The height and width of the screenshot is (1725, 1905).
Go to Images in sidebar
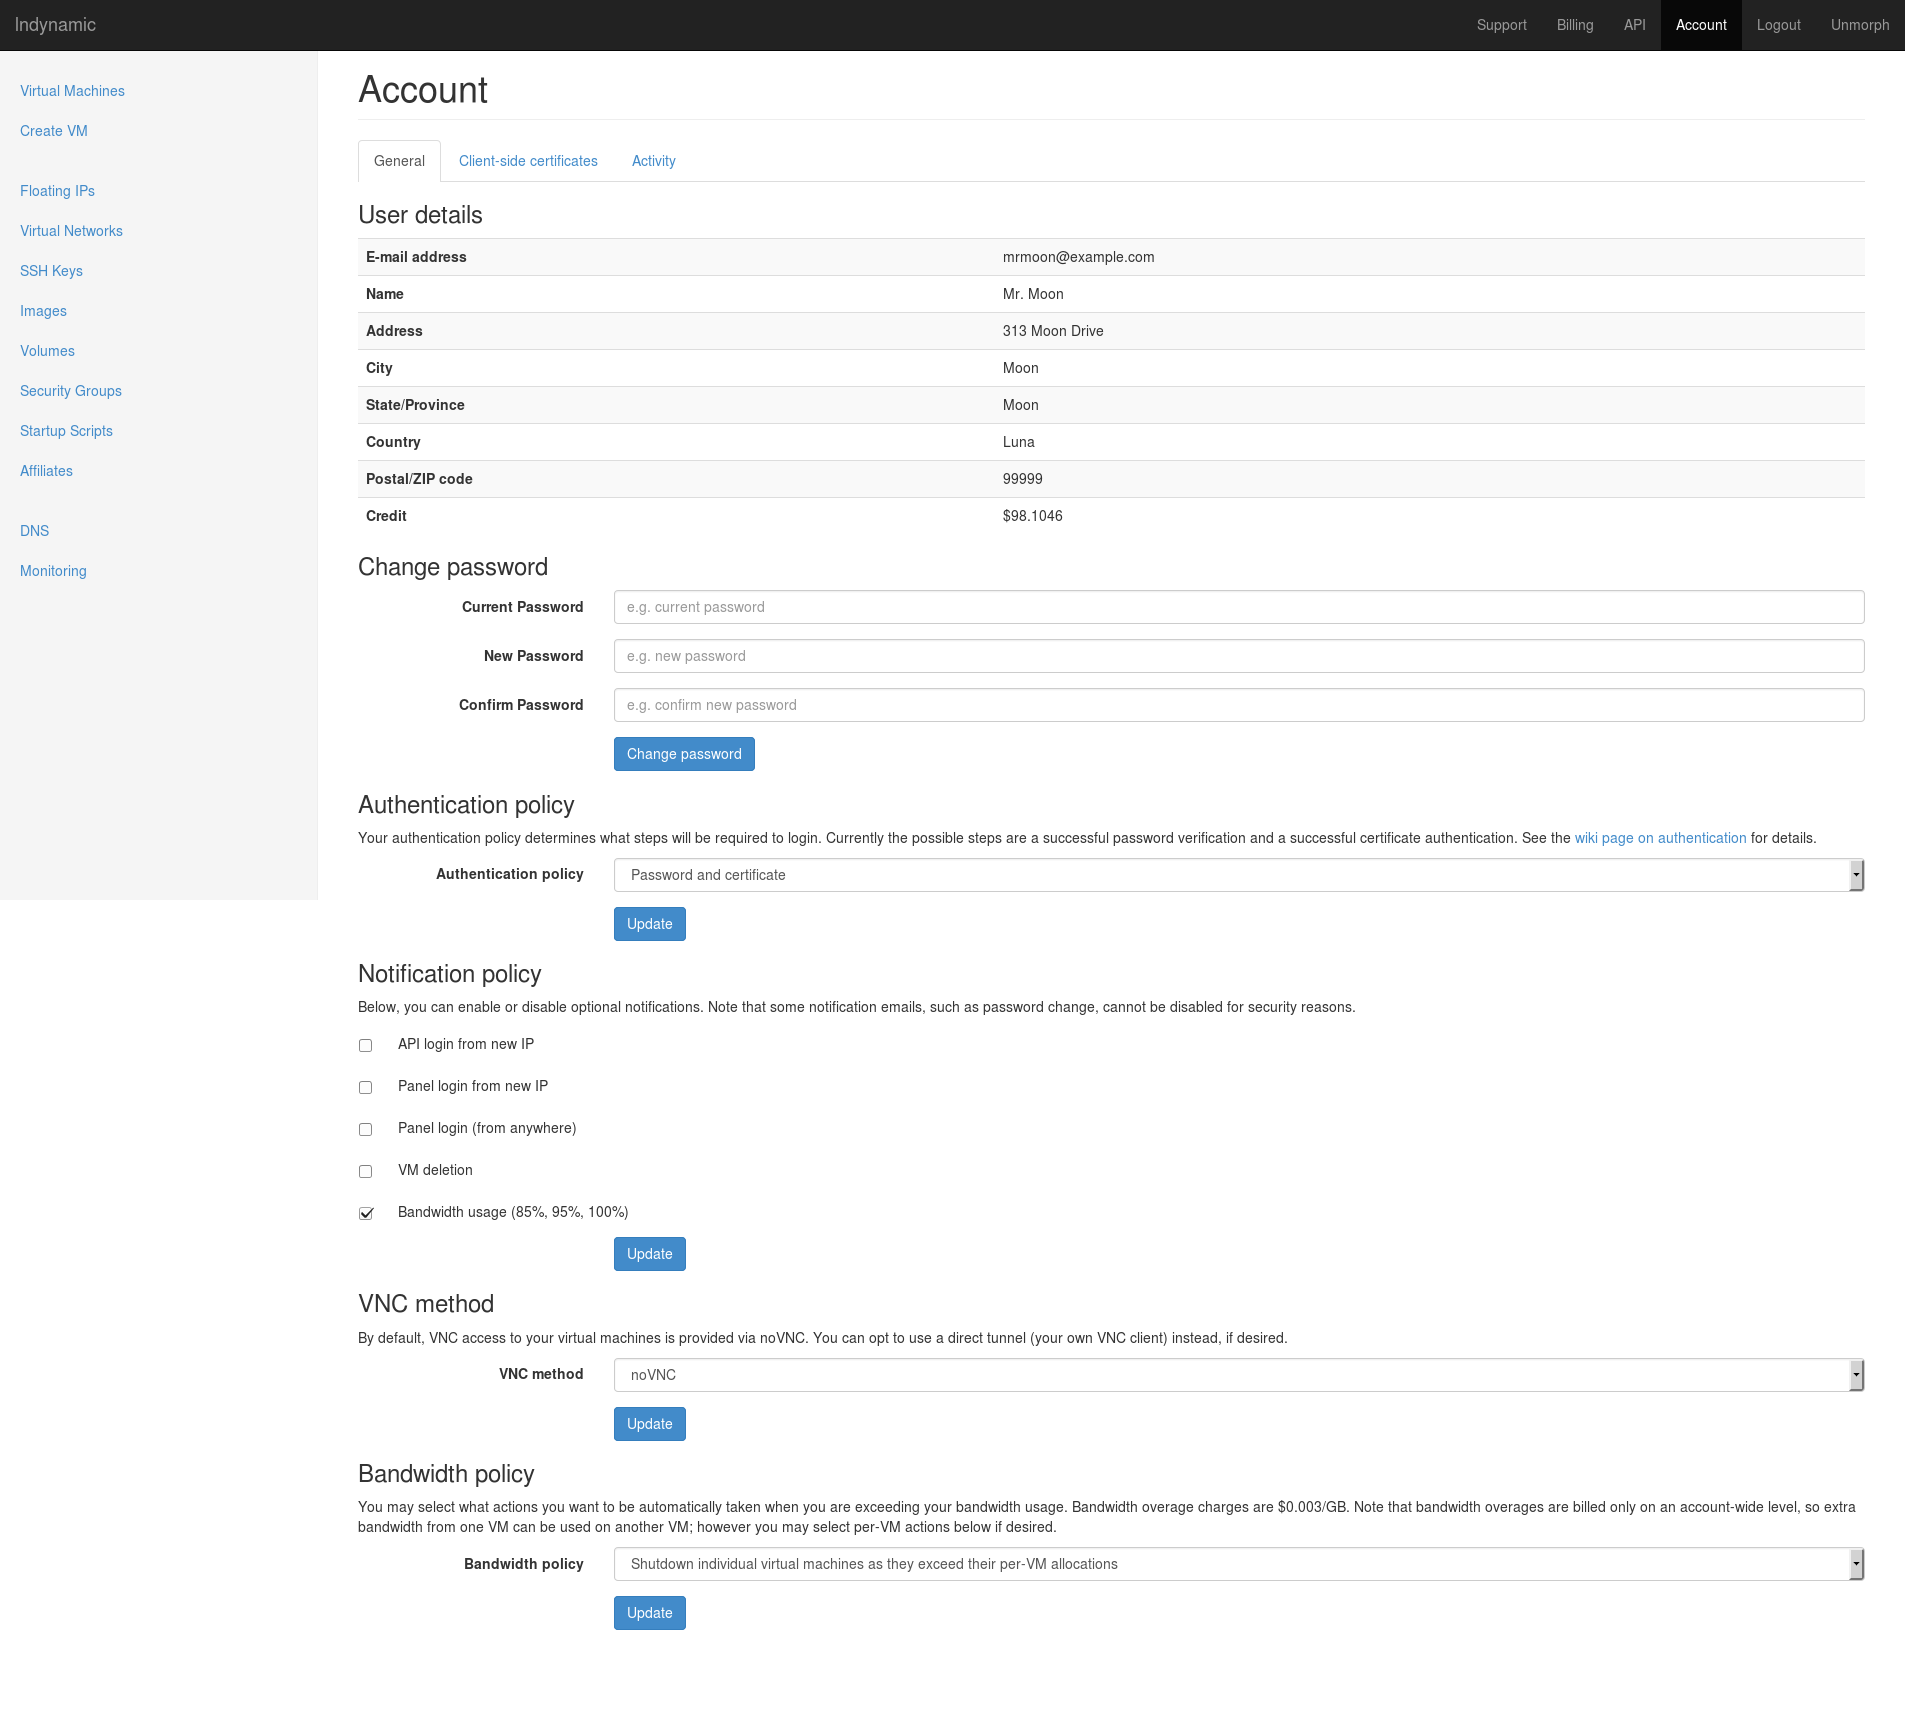43,311
